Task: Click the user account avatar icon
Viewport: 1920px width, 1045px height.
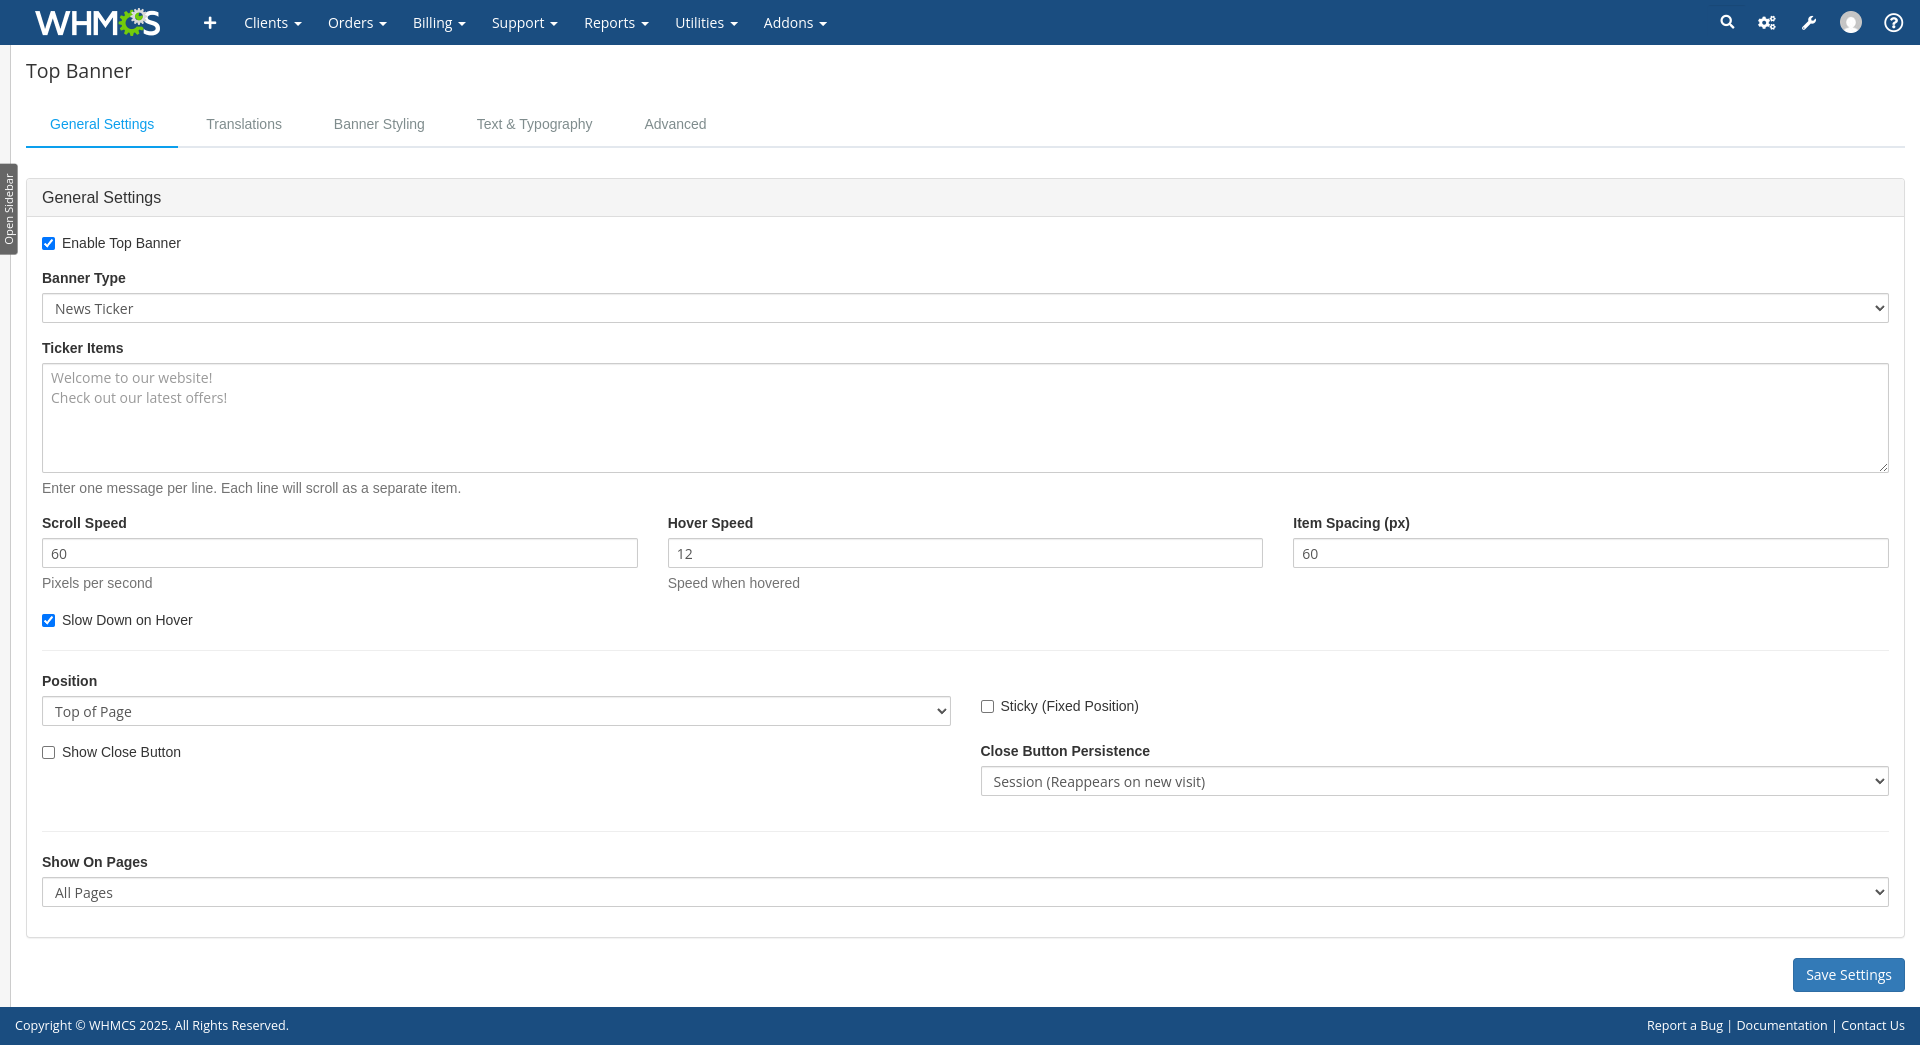Action: [1851, 22]
